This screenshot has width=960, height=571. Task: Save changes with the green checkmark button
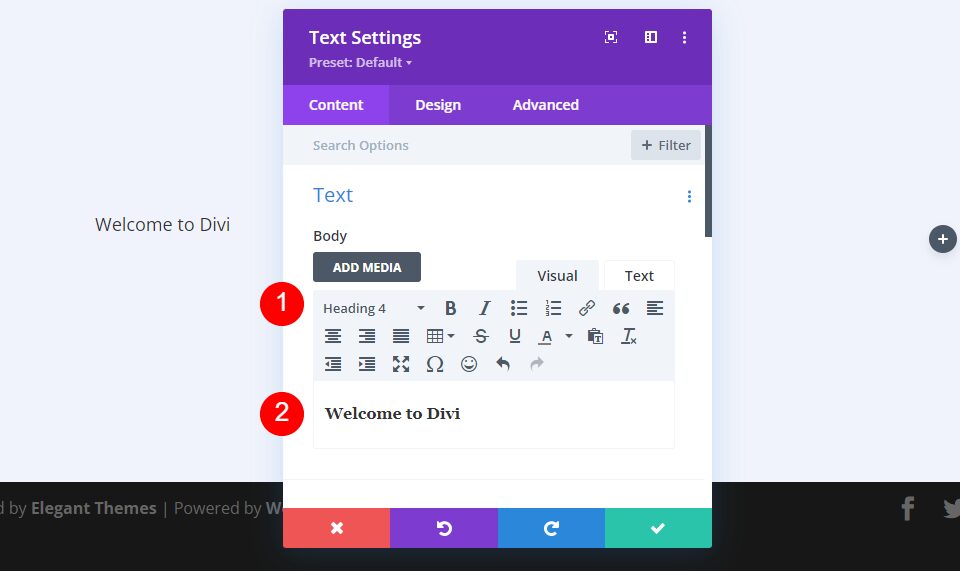point(658,528)
